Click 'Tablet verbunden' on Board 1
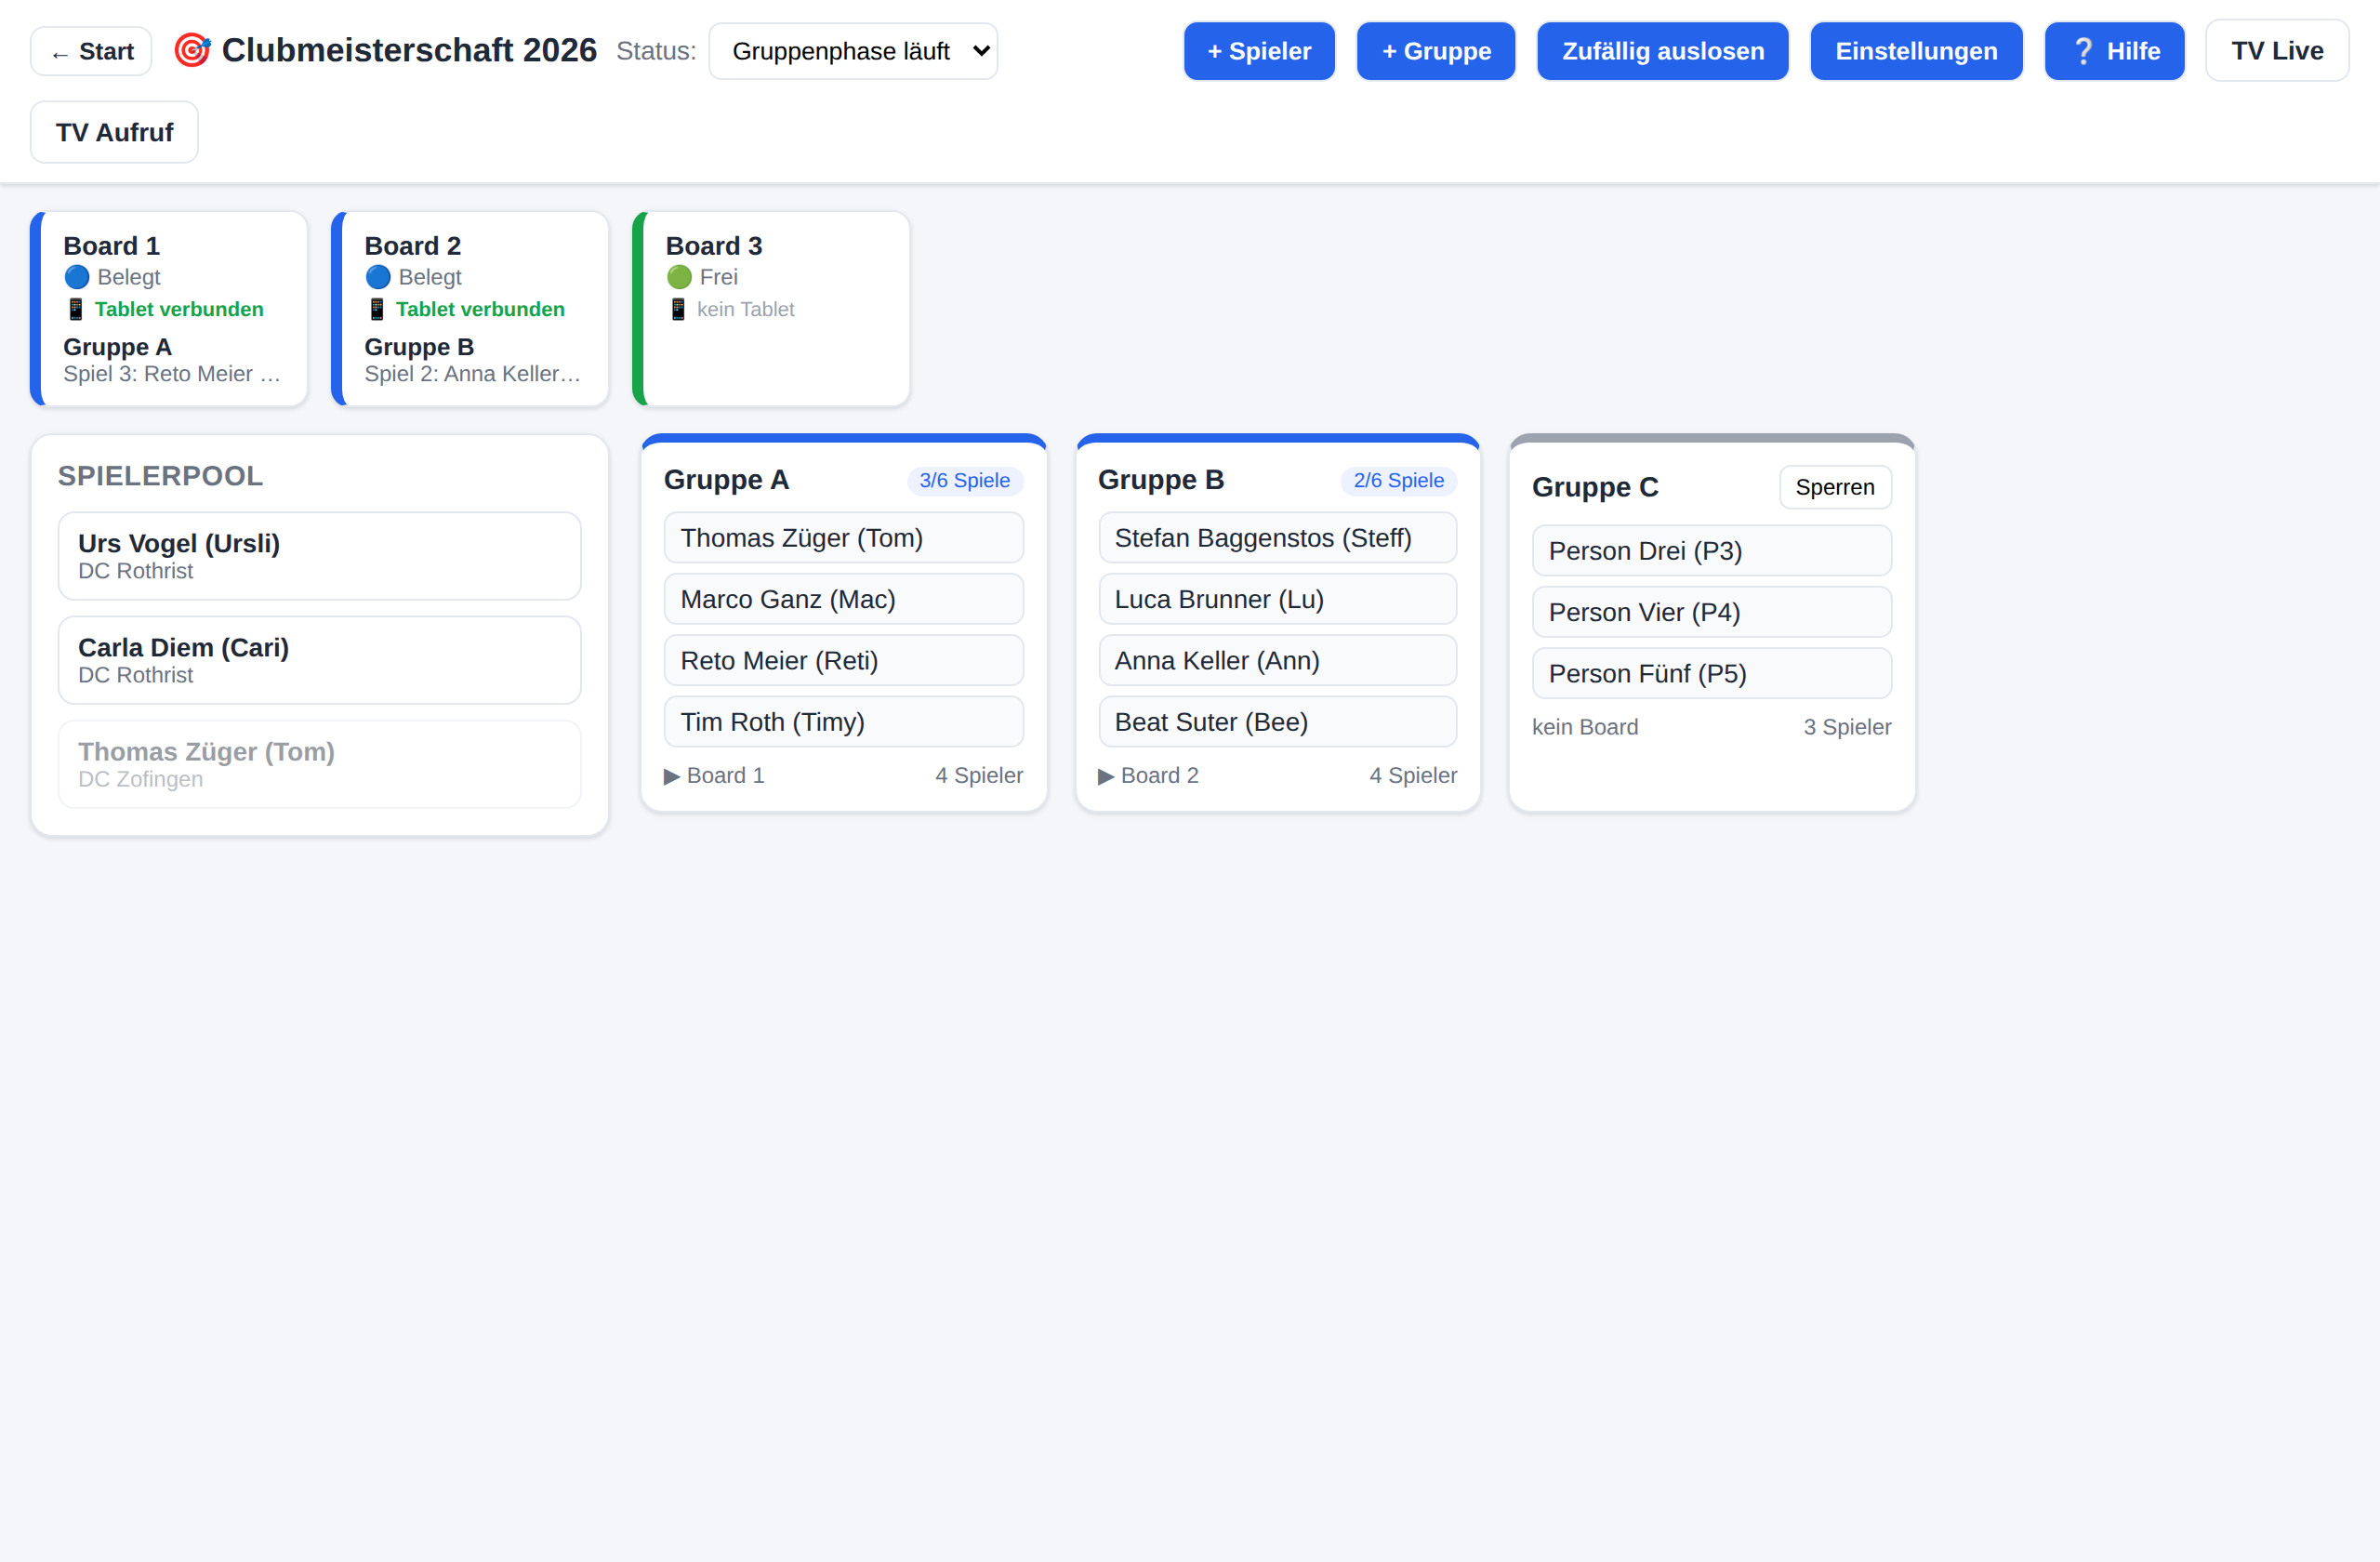 (179, 309)
